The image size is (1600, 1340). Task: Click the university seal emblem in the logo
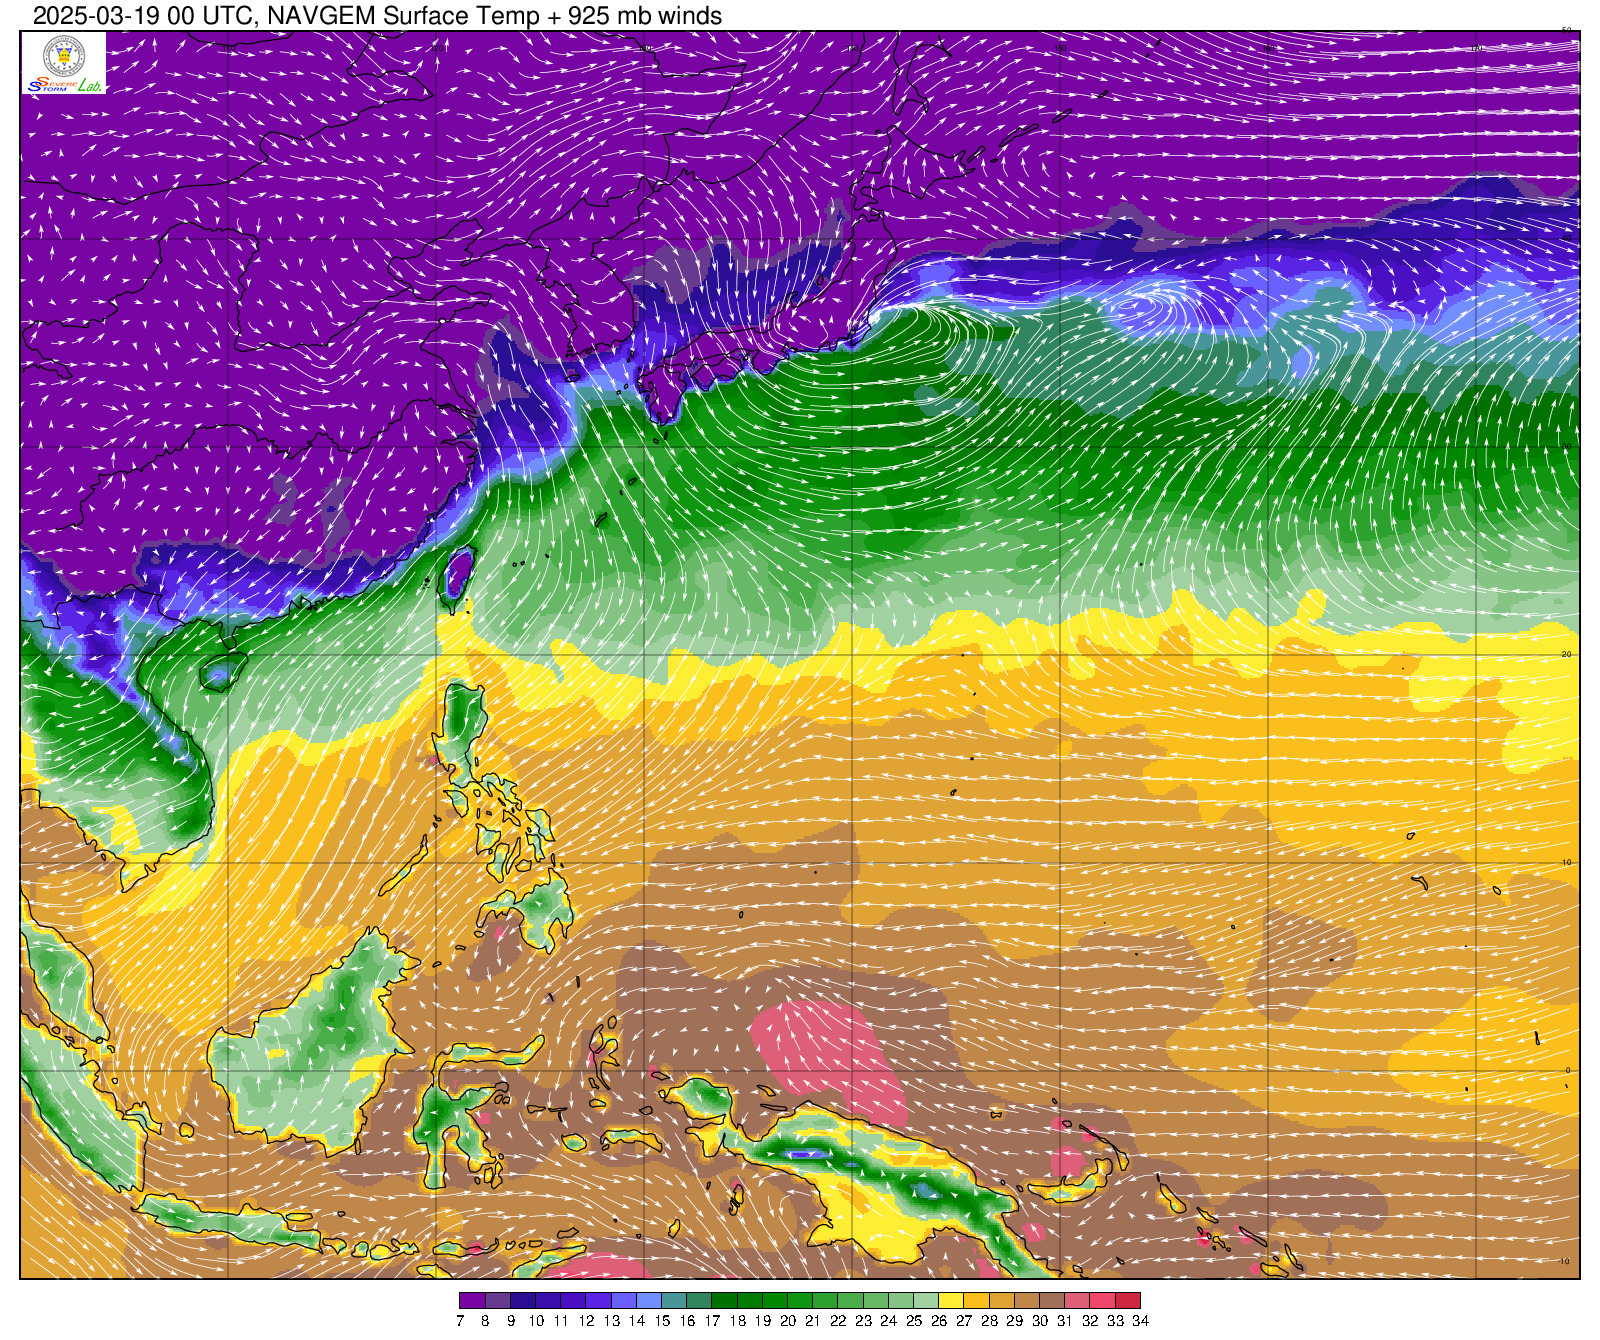click(64, 55)
